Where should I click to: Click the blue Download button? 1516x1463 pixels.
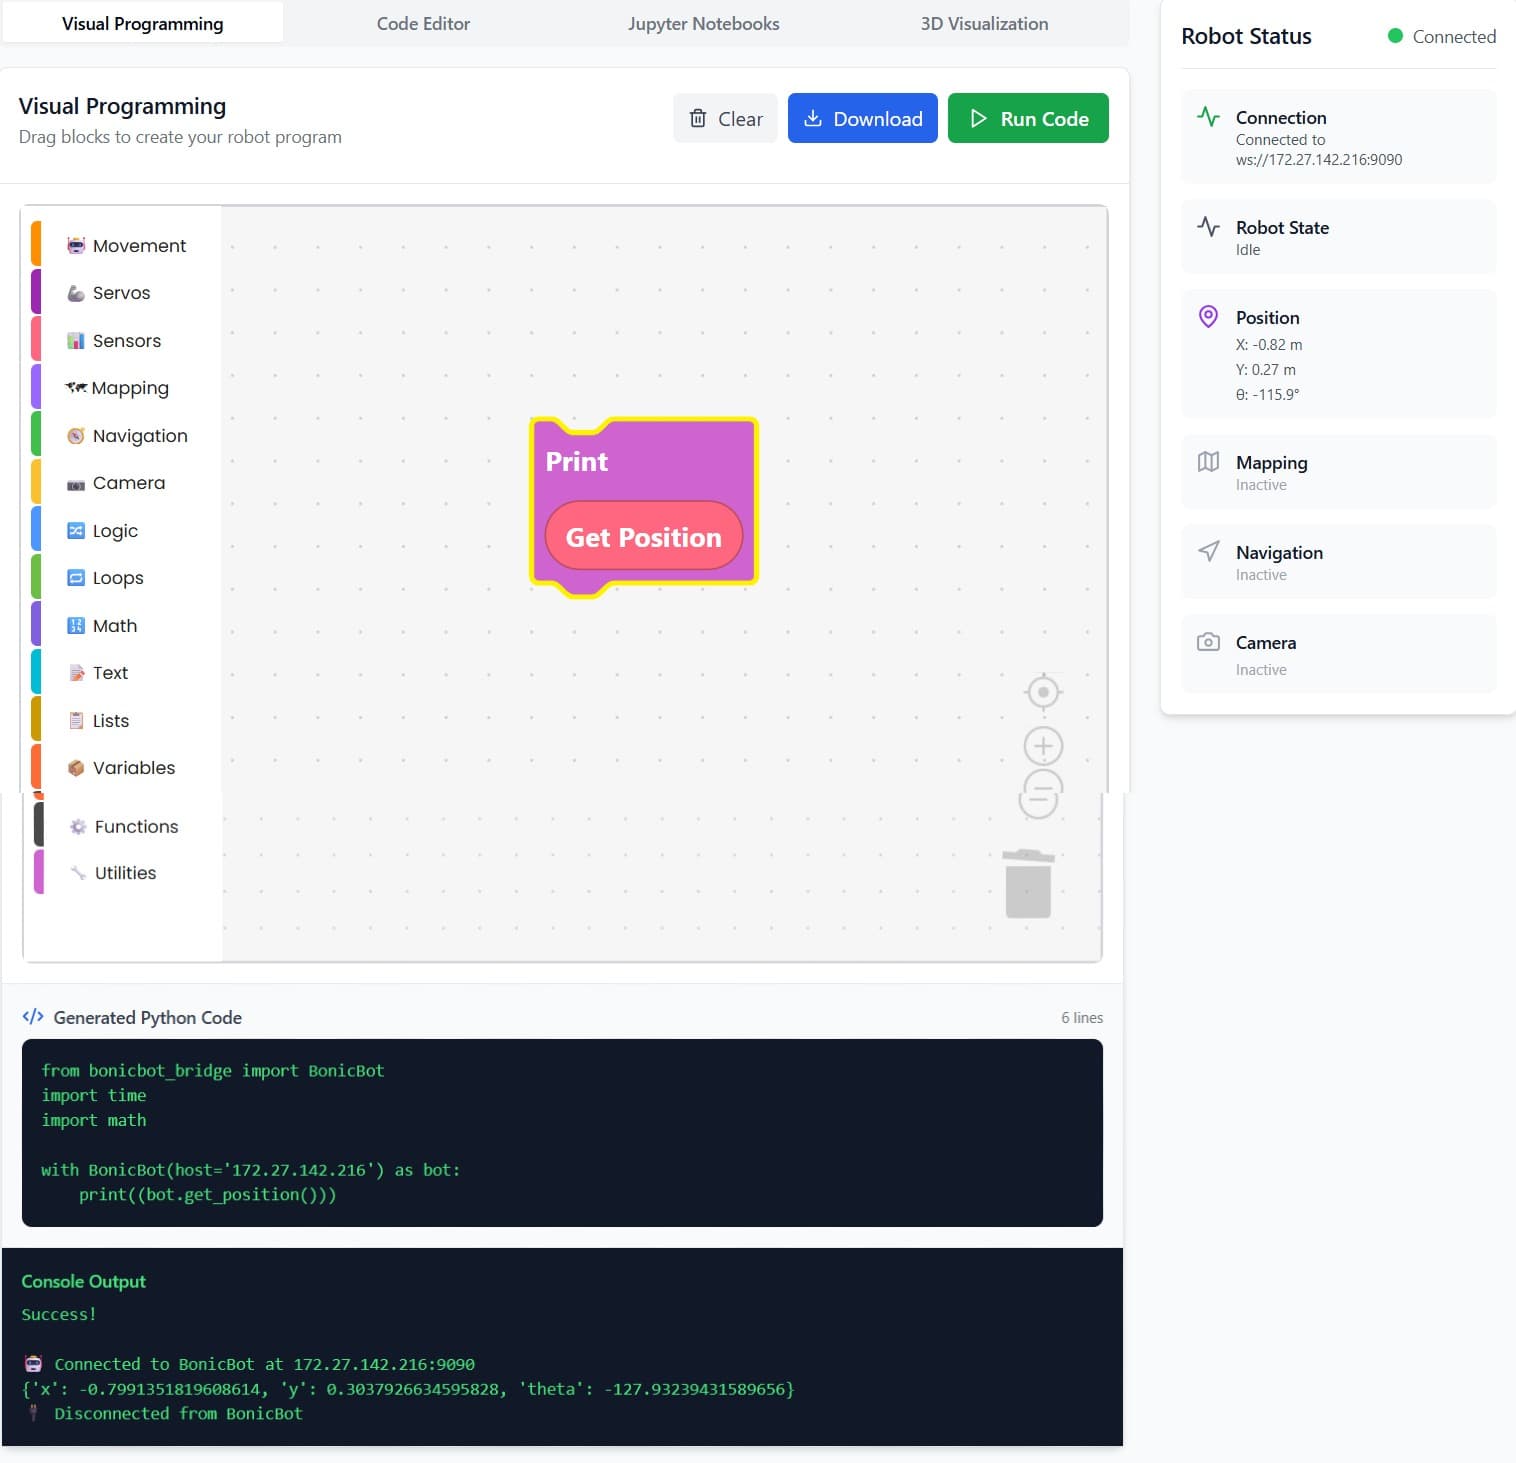point(862,119)
